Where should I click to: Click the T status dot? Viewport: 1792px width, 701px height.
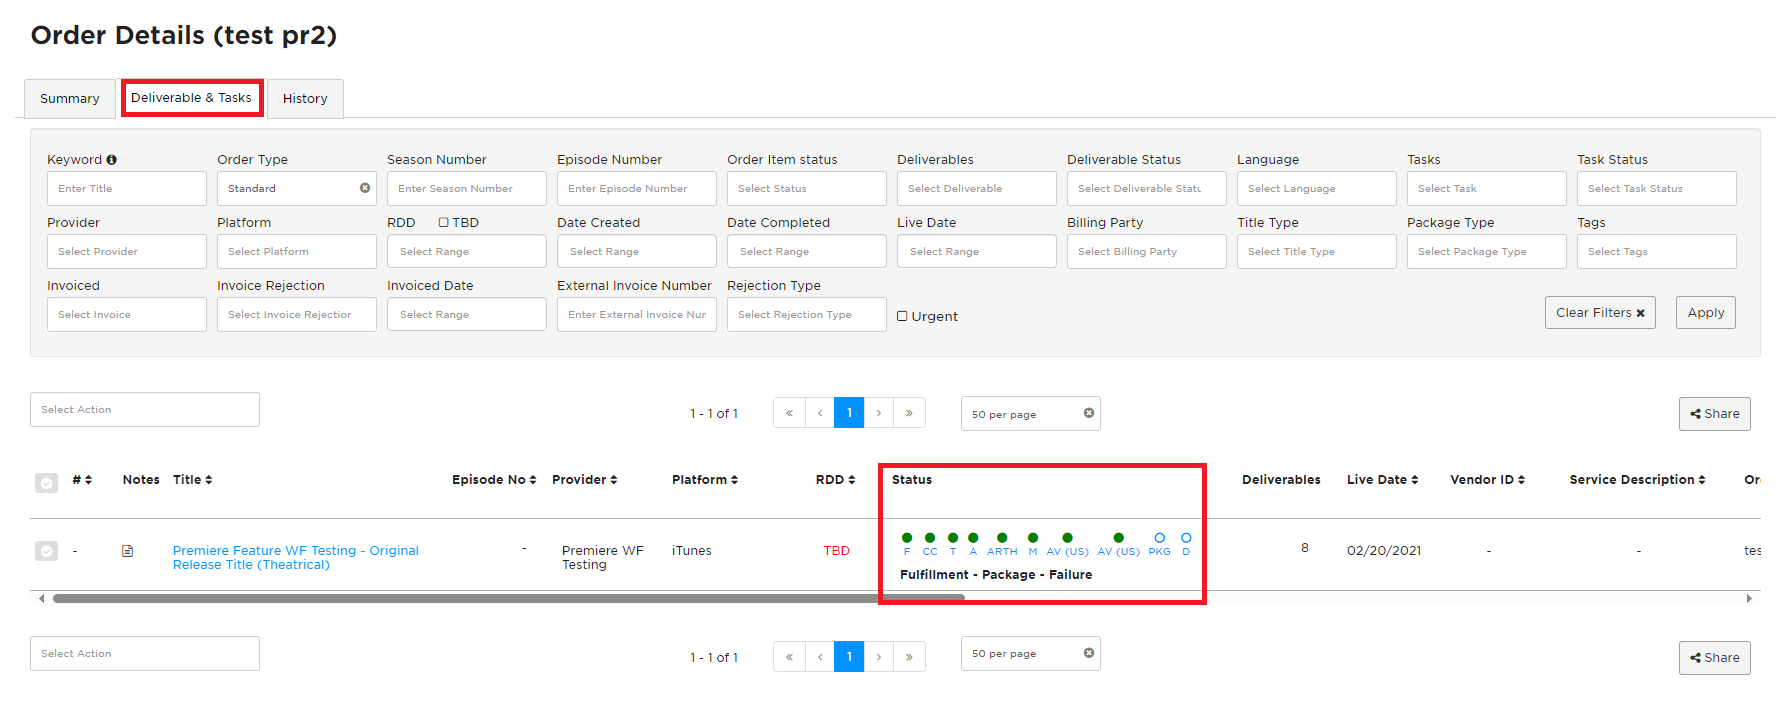[x=953, y=538]
